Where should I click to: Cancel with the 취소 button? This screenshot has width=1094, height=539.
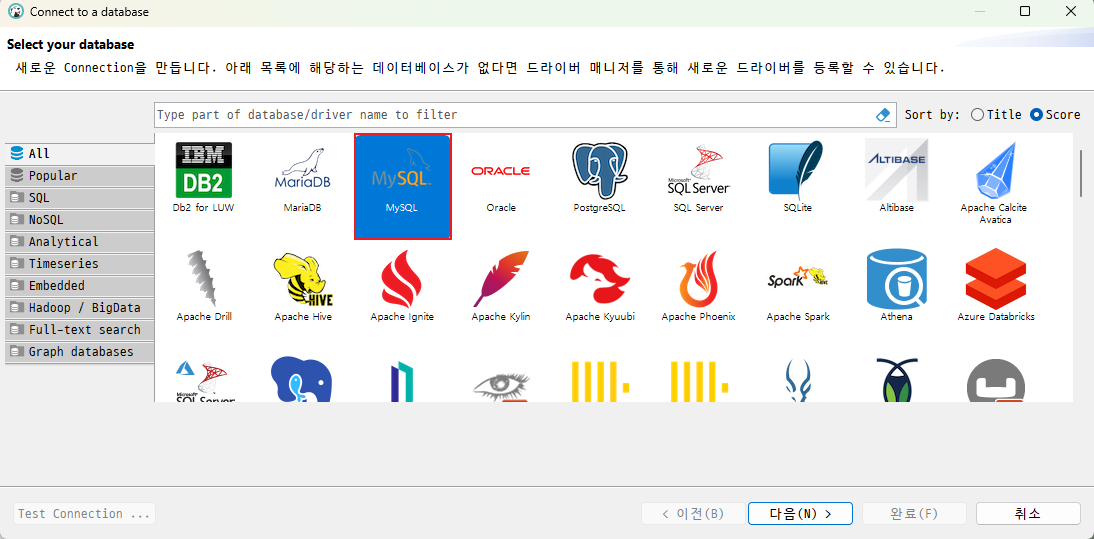[x=1028, y=514]
